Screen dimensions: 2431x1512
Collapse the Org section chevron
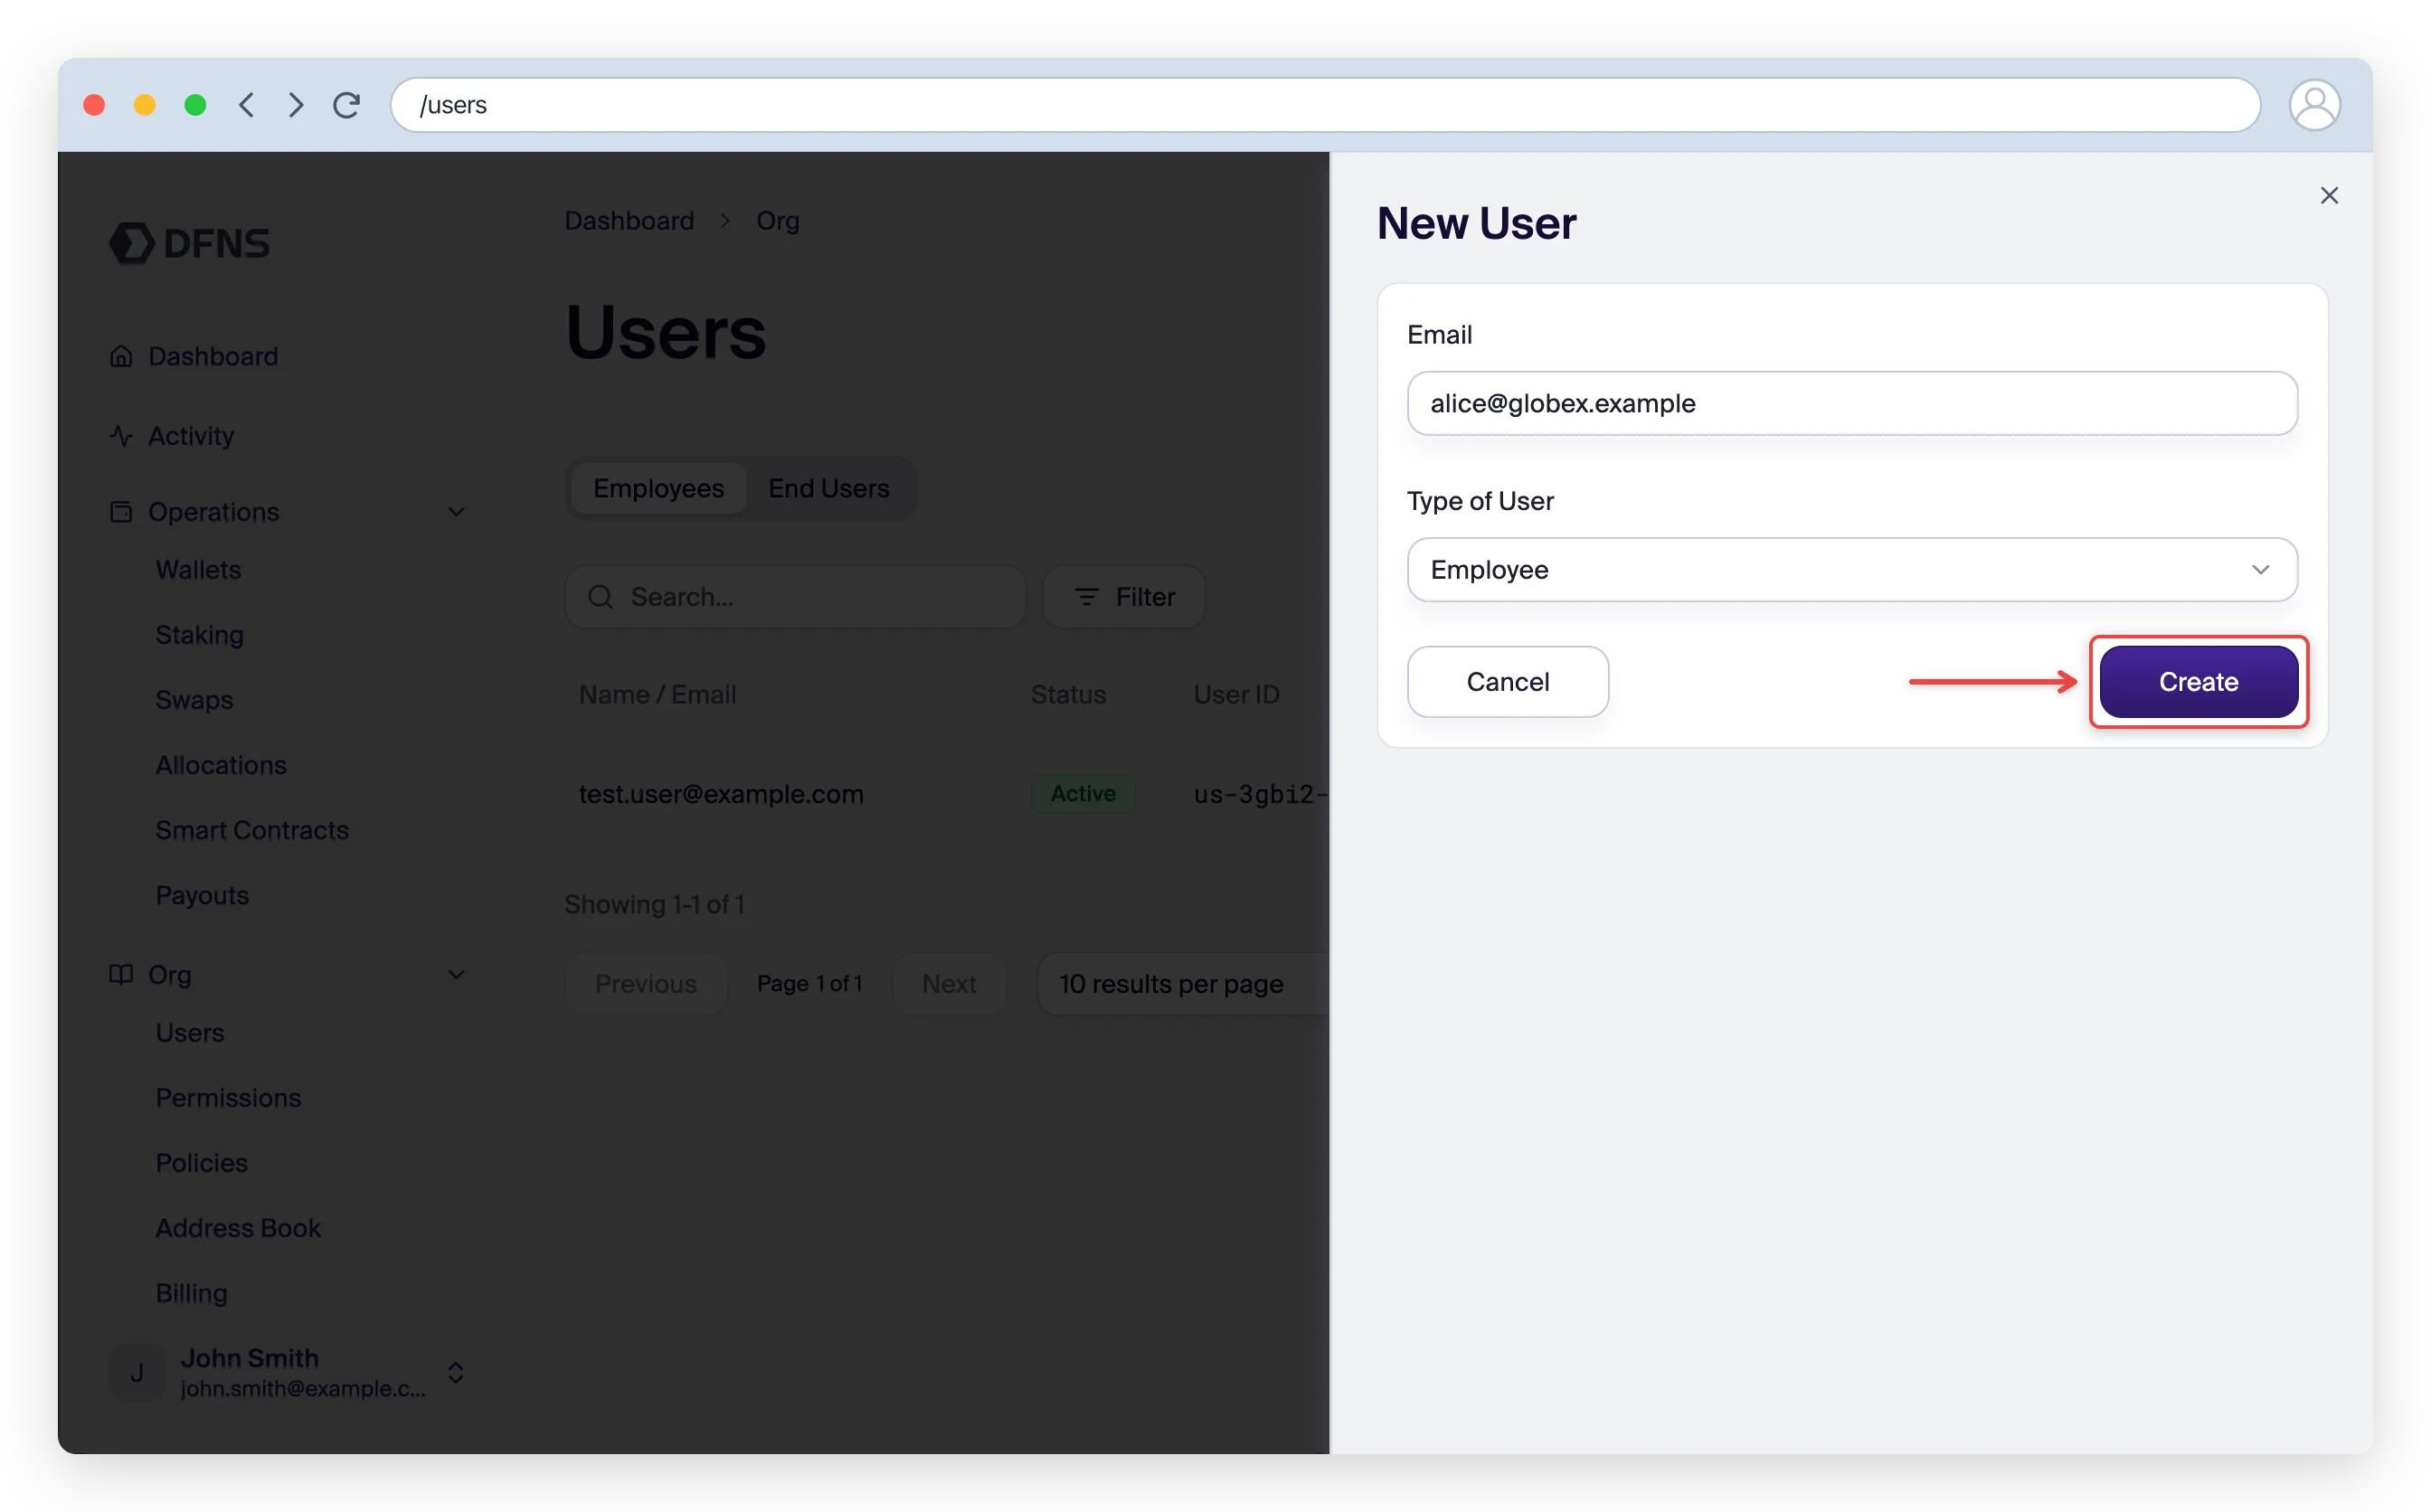(x=456, y=974)
